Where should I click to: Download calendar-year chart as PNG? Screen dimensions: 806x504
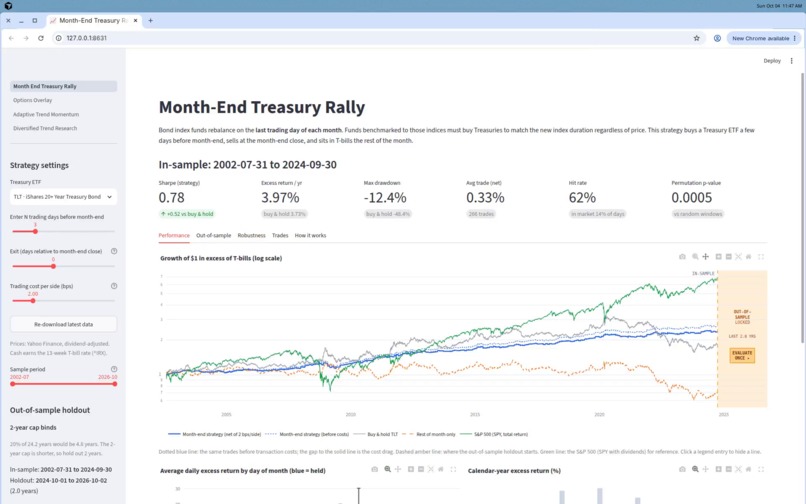(682, 469)
